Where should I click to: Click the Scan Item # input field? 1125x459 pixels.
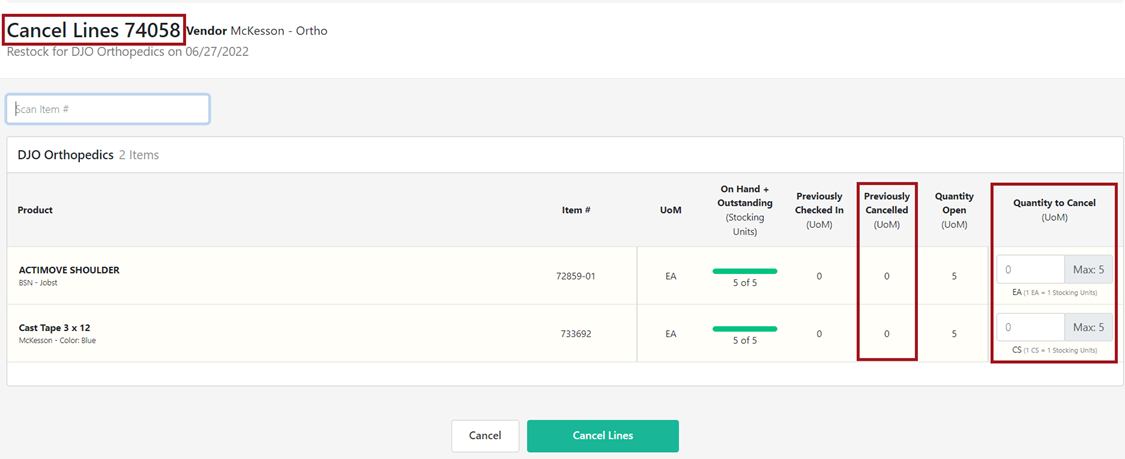(x=108, y=109)
